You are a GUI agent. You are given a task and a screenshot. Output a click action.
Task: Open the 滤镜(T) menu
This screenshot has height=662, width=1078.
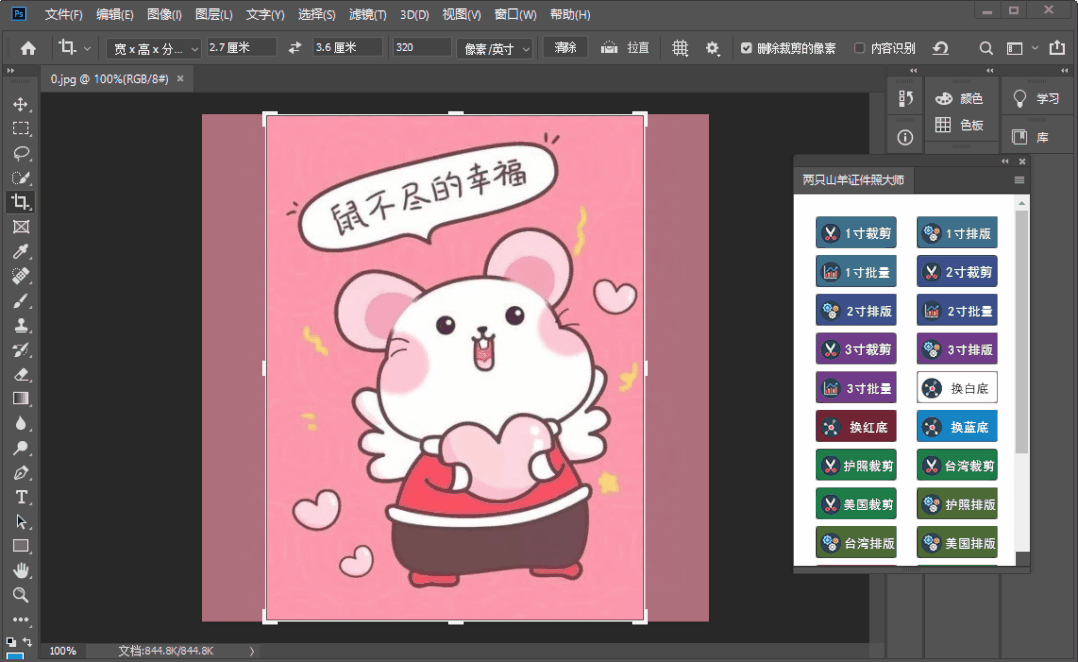367,15
